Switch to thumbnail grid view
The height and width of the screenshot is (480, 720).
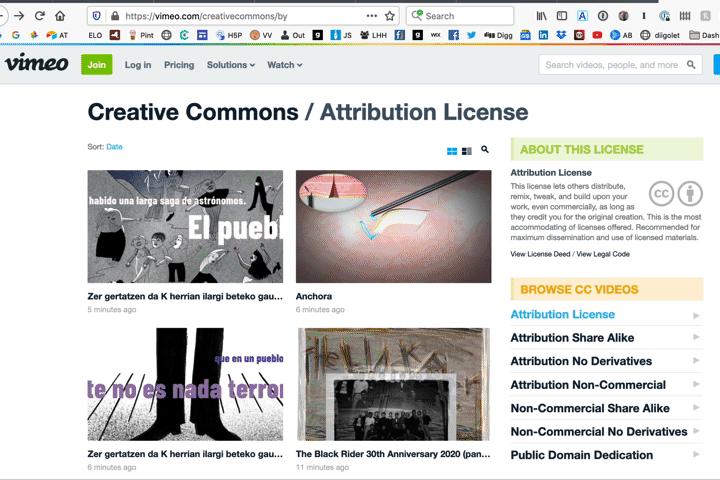pos(452,151)
